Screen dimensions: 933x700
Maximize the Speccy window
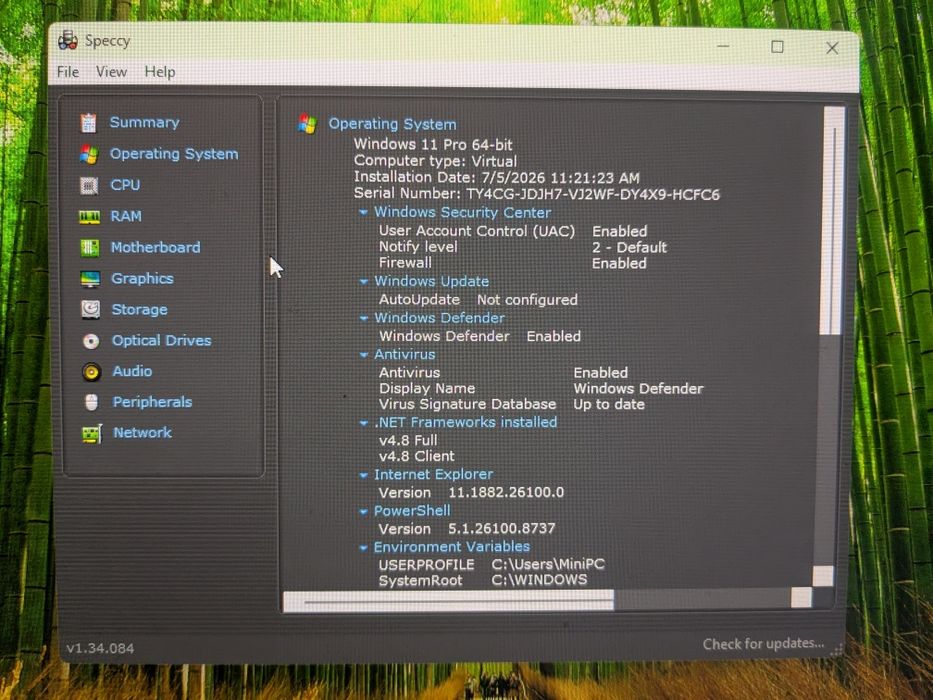(x=777, y=47)
